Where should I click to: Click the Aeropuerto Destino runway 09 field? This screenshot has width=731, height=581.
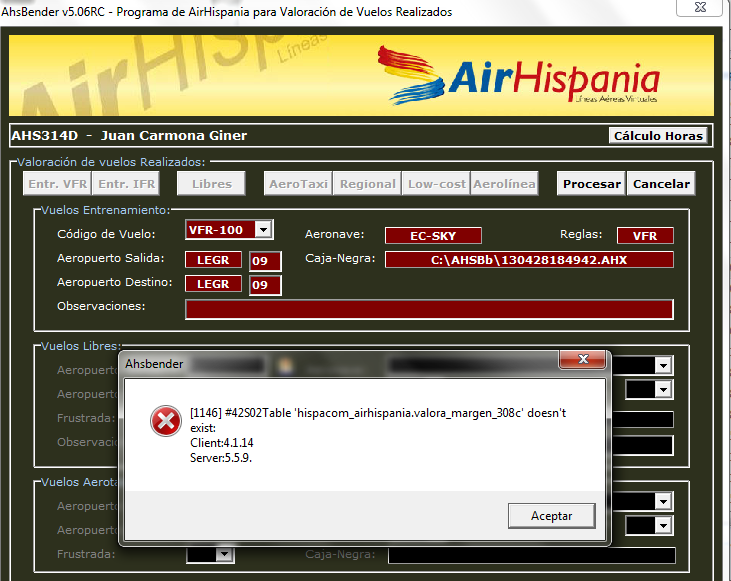pos(265,285)
